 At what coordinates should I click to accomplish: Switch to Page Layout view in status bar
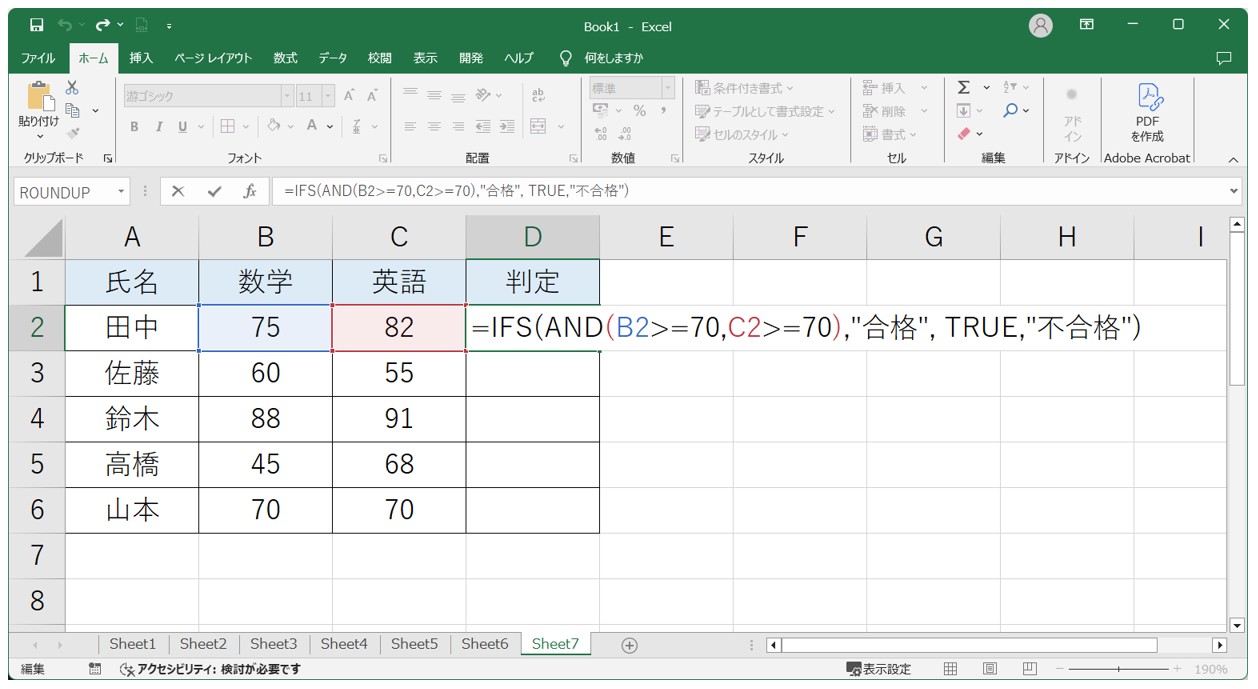(x=990, y=669)
